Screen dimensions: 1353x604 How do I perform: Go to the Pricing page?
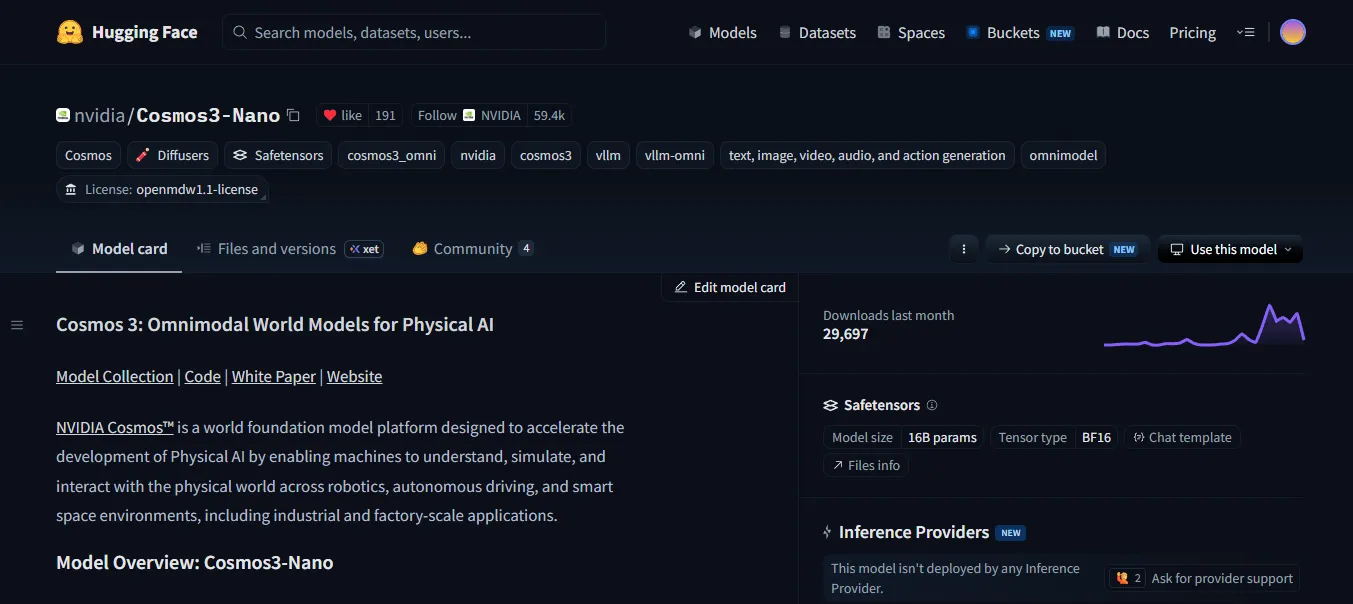1192,32
